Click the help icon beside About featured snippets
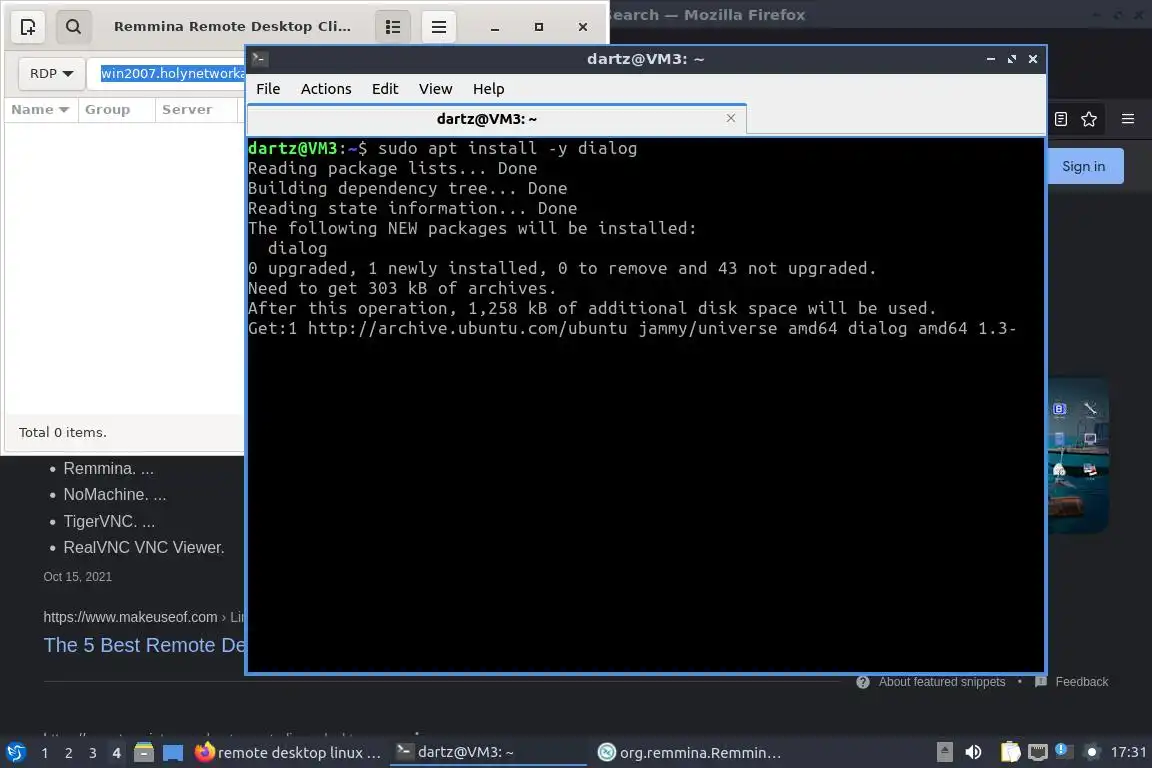The height and width of the screenshot is (768, 1152). point(863,682)
